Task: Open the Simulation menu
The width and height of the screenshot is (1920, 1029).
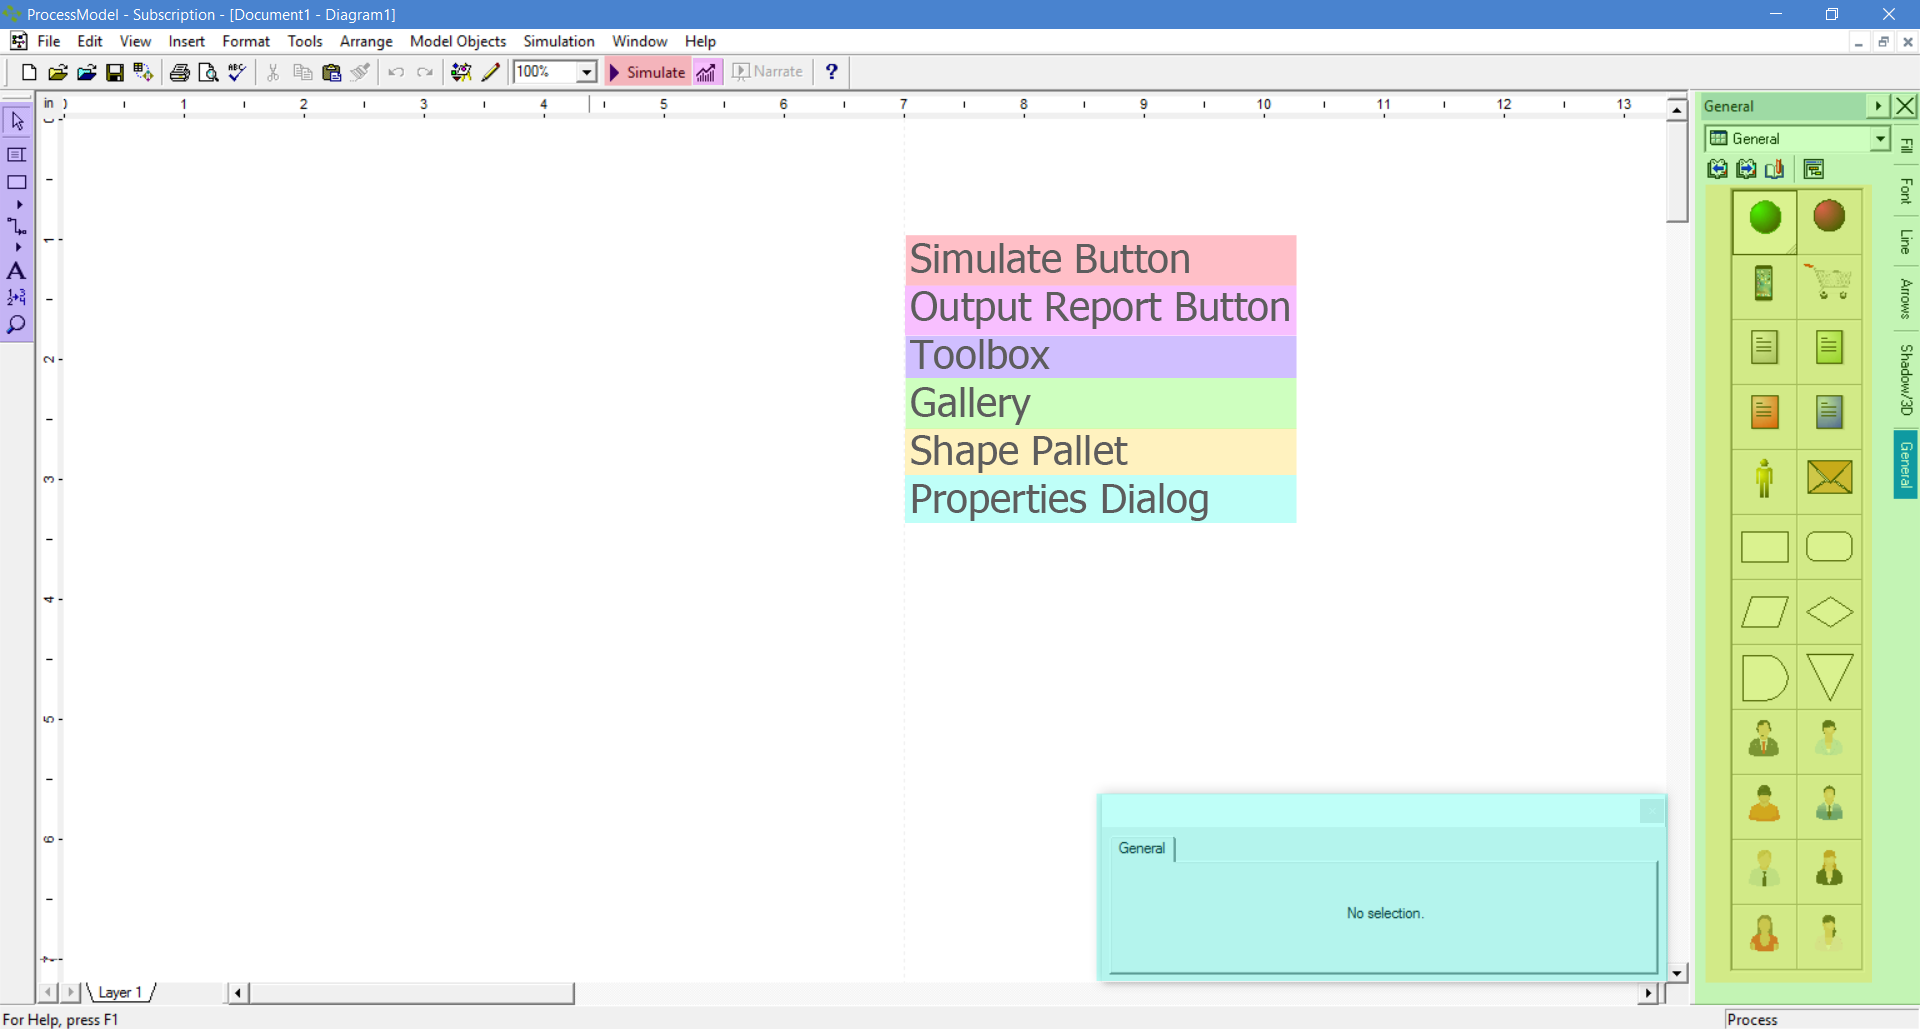Action: [559, 41]
